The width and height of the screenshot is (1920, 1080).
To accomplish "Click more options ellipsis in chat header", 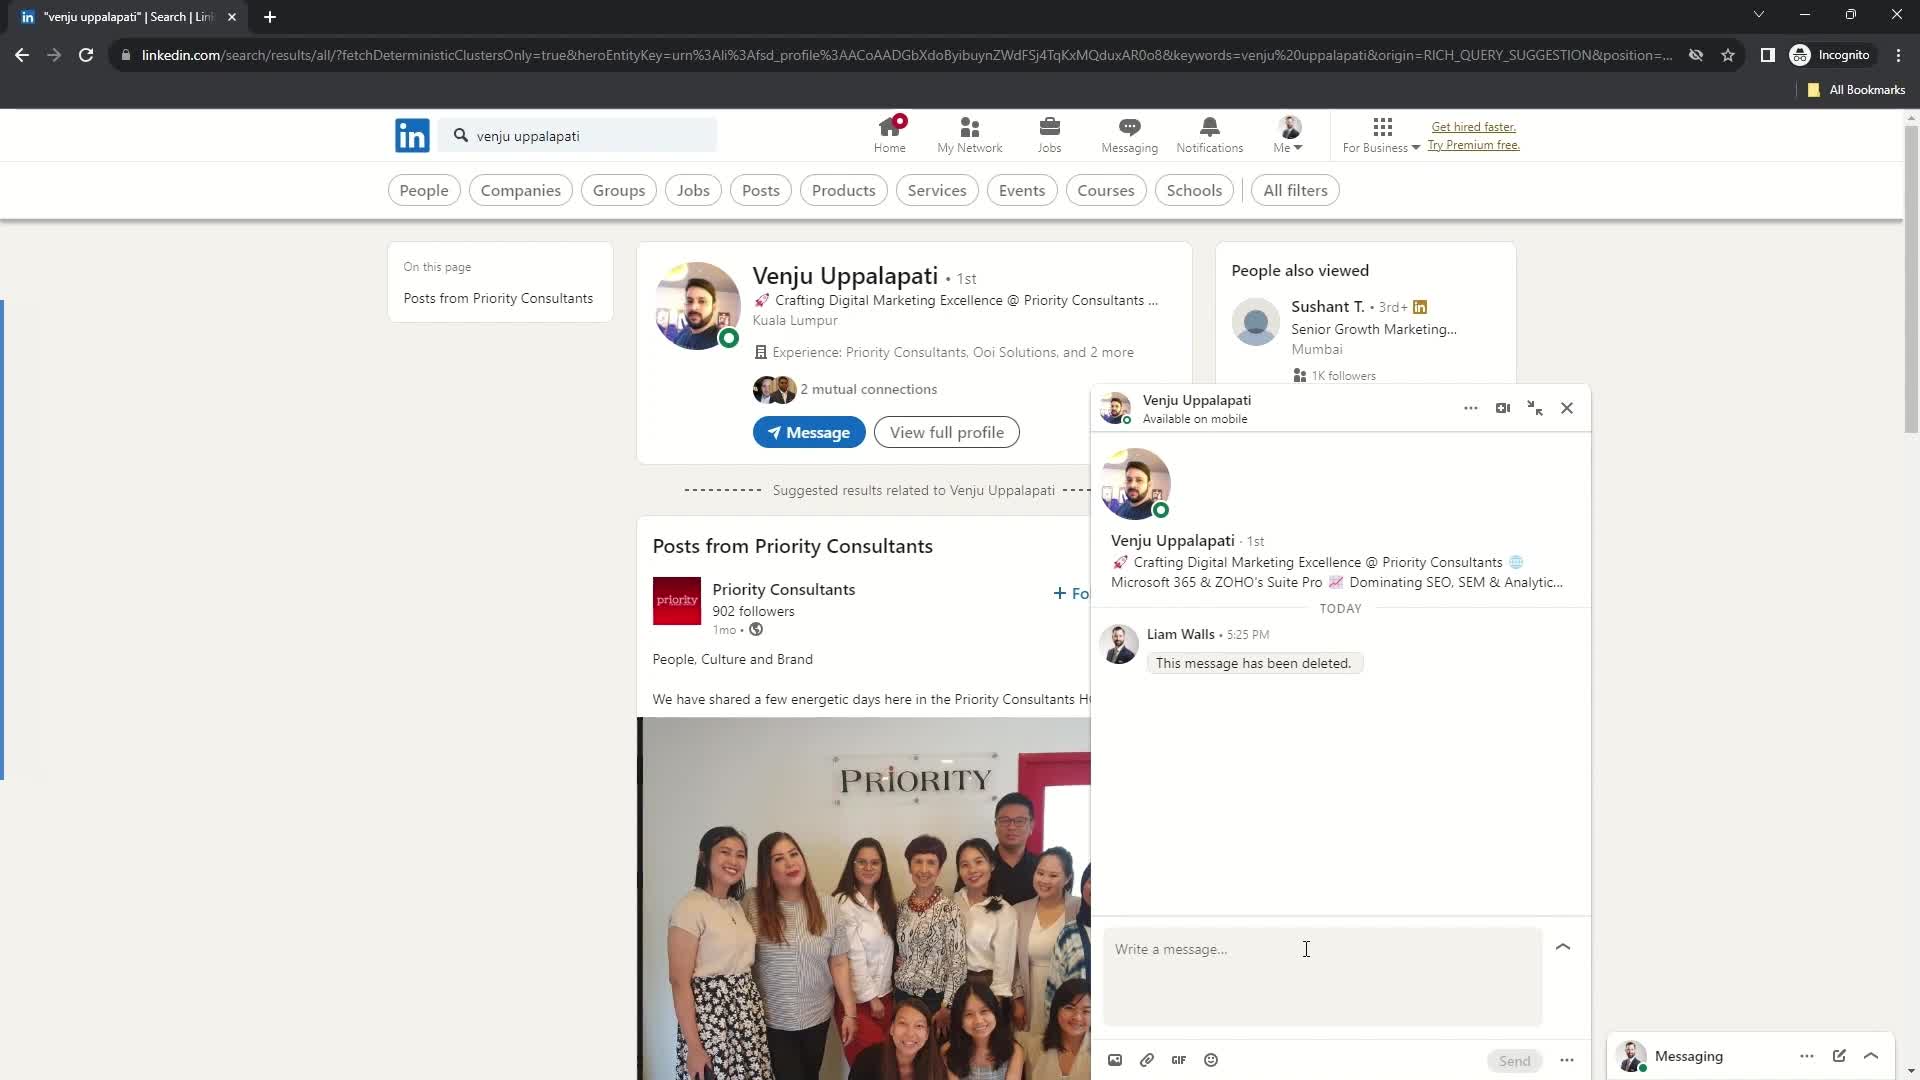I will tap(1470, 407).
